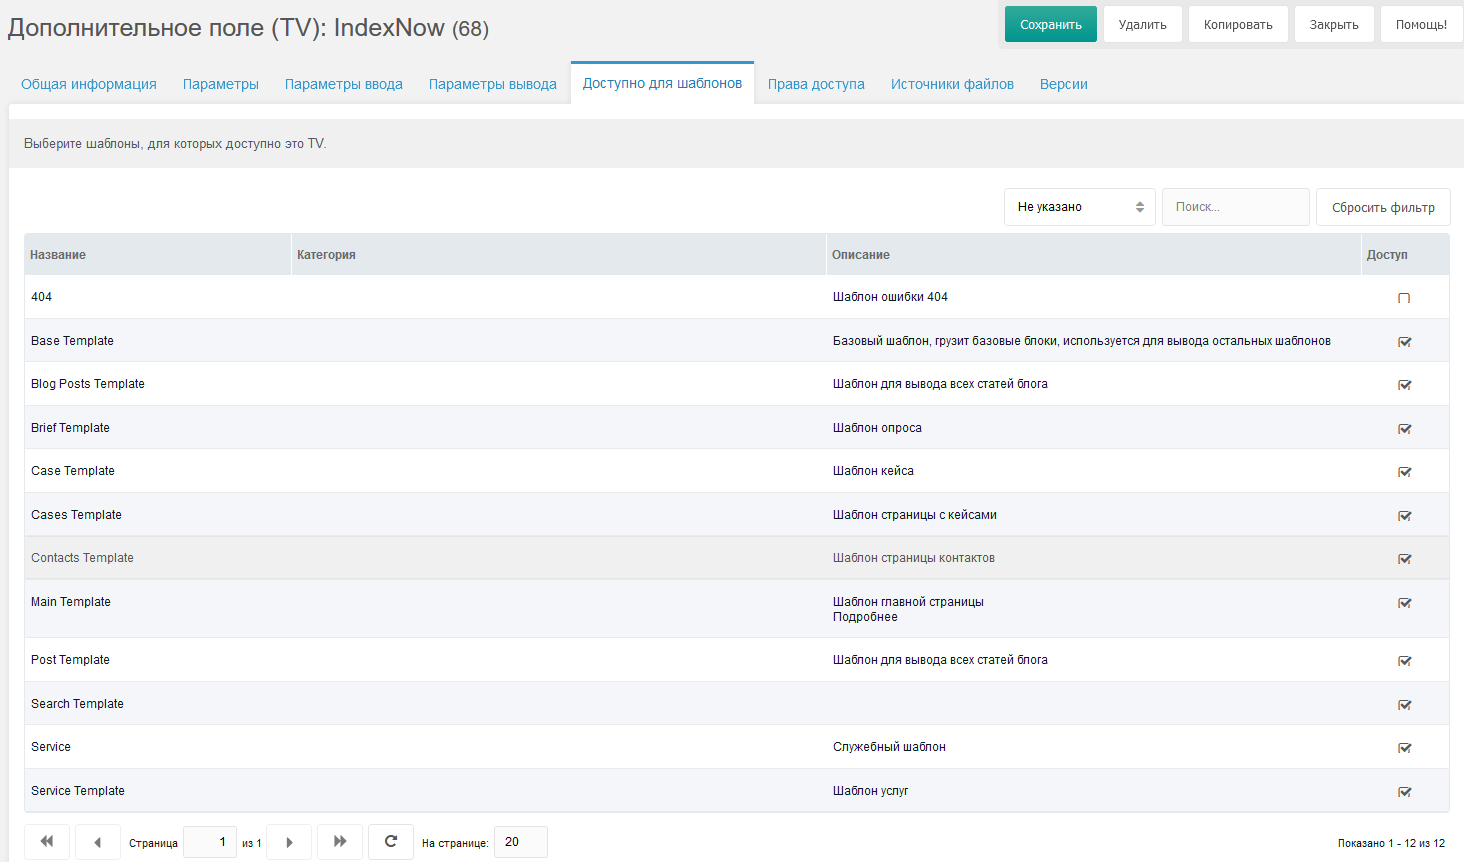Select the Brief Template name
Screen dimensions: 1464x862
(x=70, y=428)
